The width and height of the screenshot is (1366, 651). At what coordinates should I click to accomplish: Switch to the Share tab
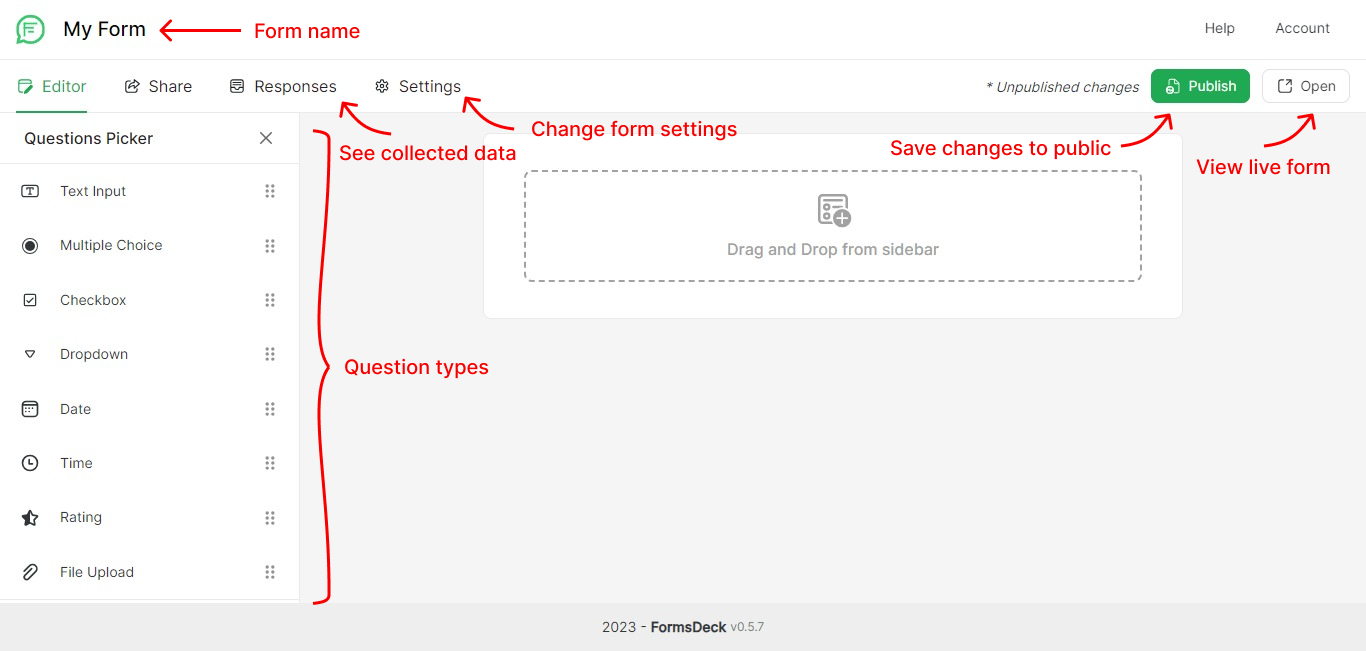coord(157,86)
